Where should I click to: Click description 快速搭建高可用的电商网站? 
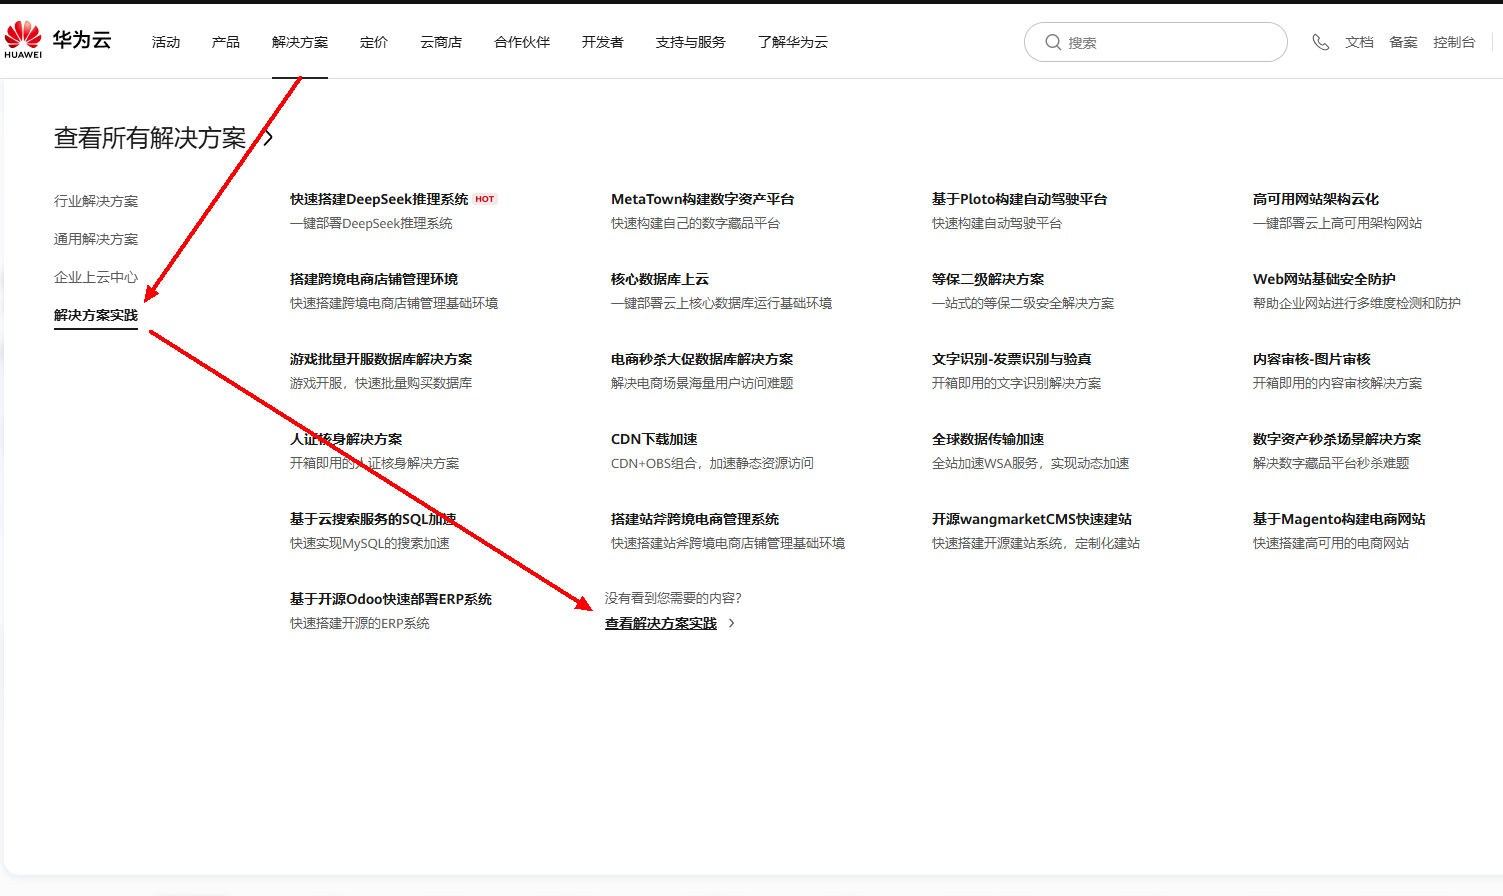(1331, 543)
